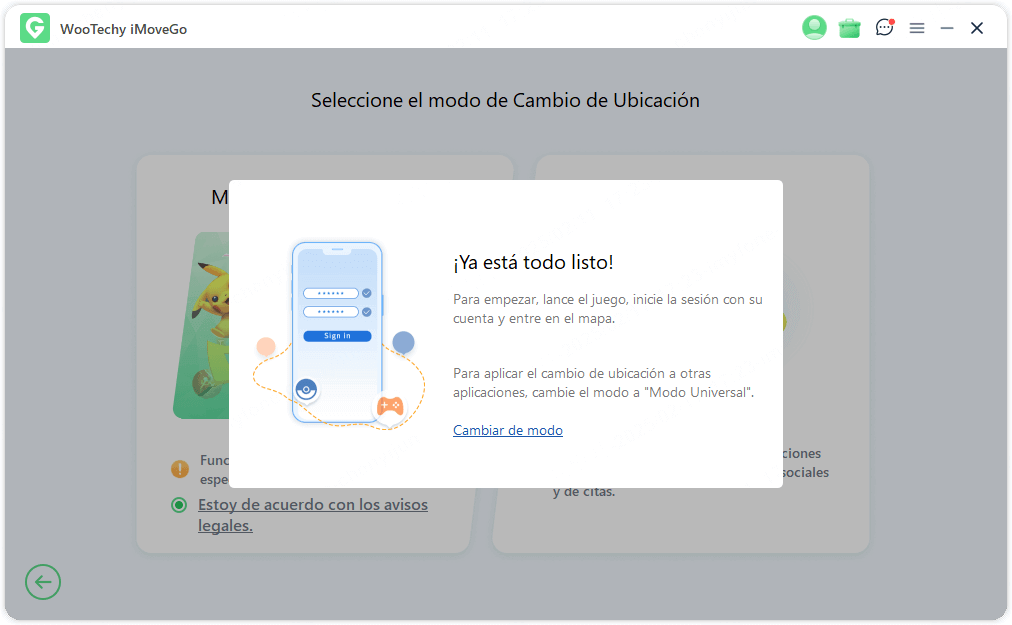Open the WooTechy toolkit icon
Viewport: 1012px width, 625px height.
[x=849, y=28]
